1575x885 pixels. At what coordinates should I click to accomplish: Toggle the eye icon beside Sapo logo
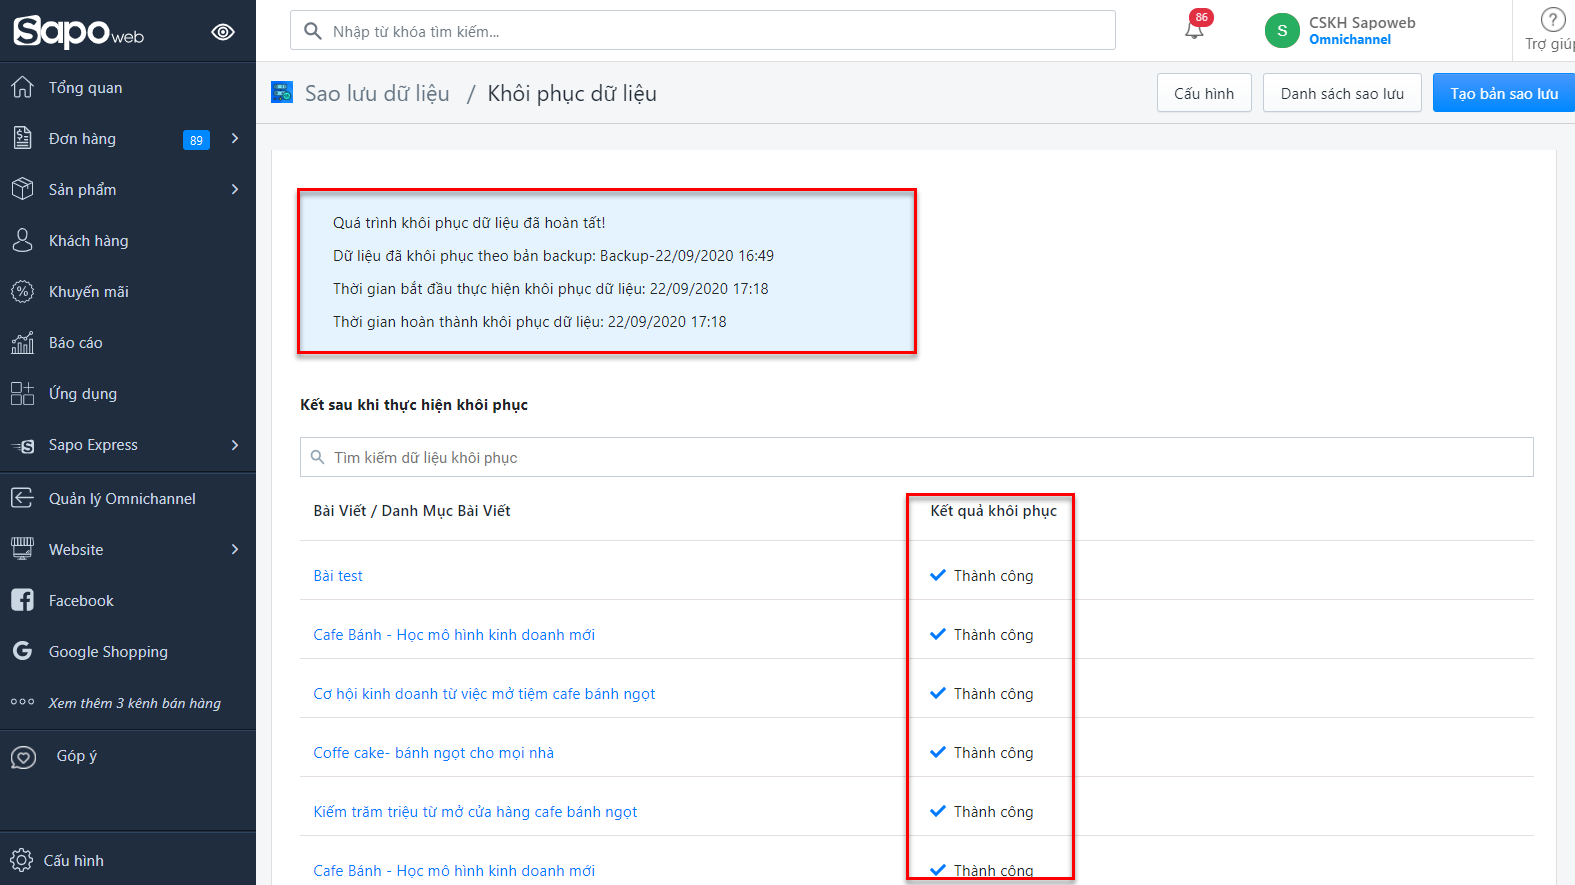(223, 32)
